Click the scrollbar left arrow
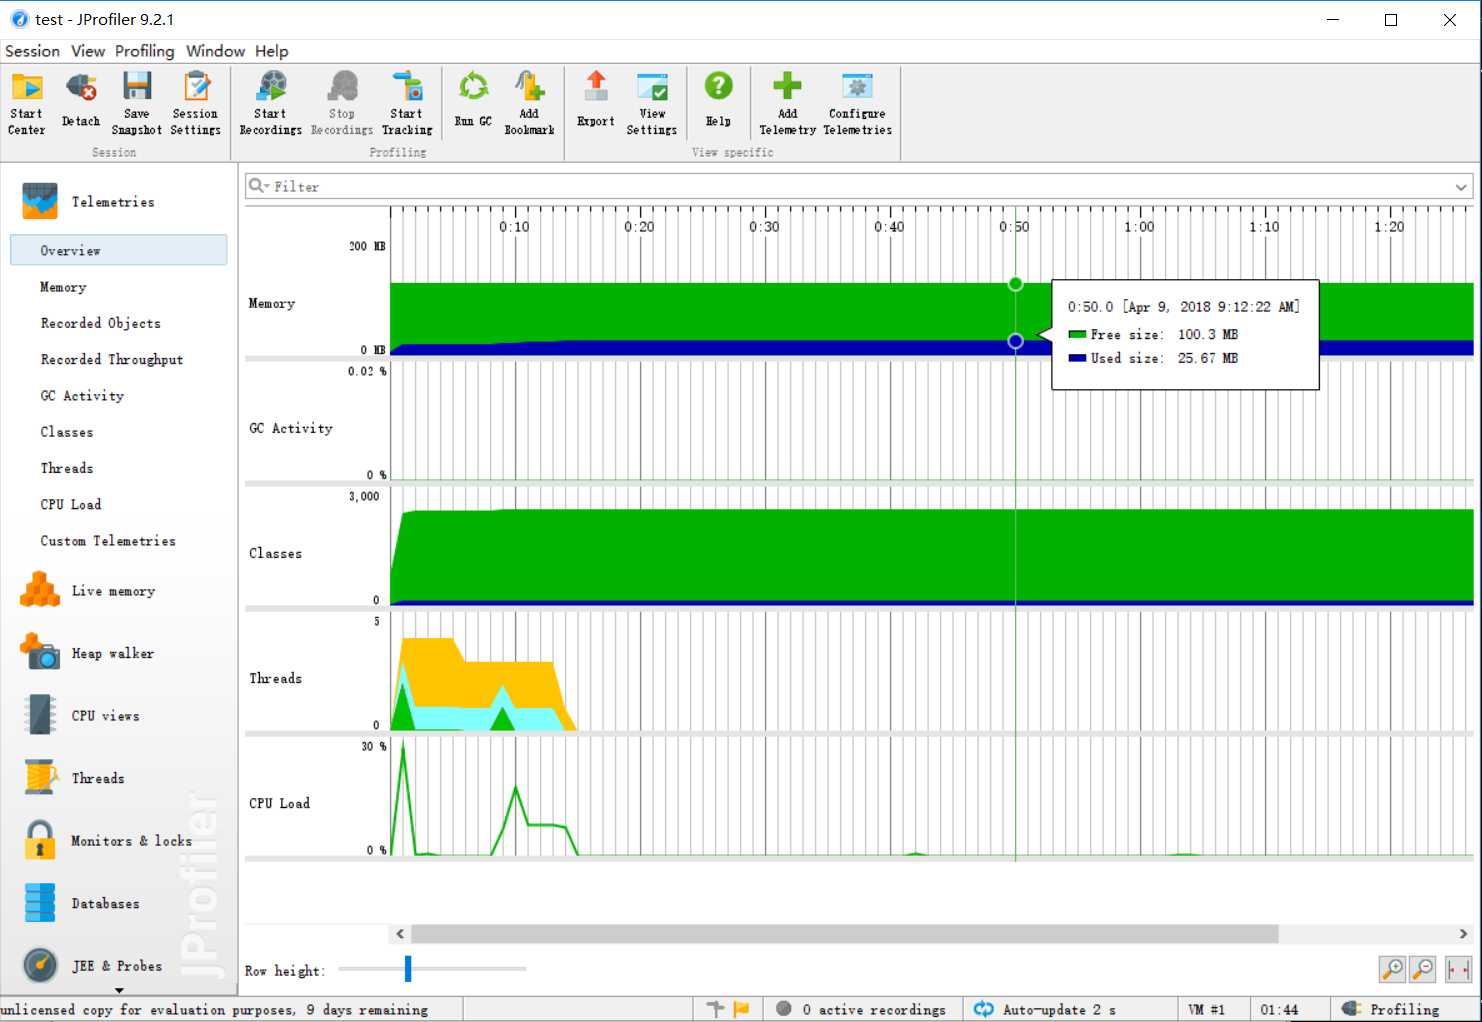Image resolution: width=1482 pixels, height=1022 pixels. click(x=400, y=934)
